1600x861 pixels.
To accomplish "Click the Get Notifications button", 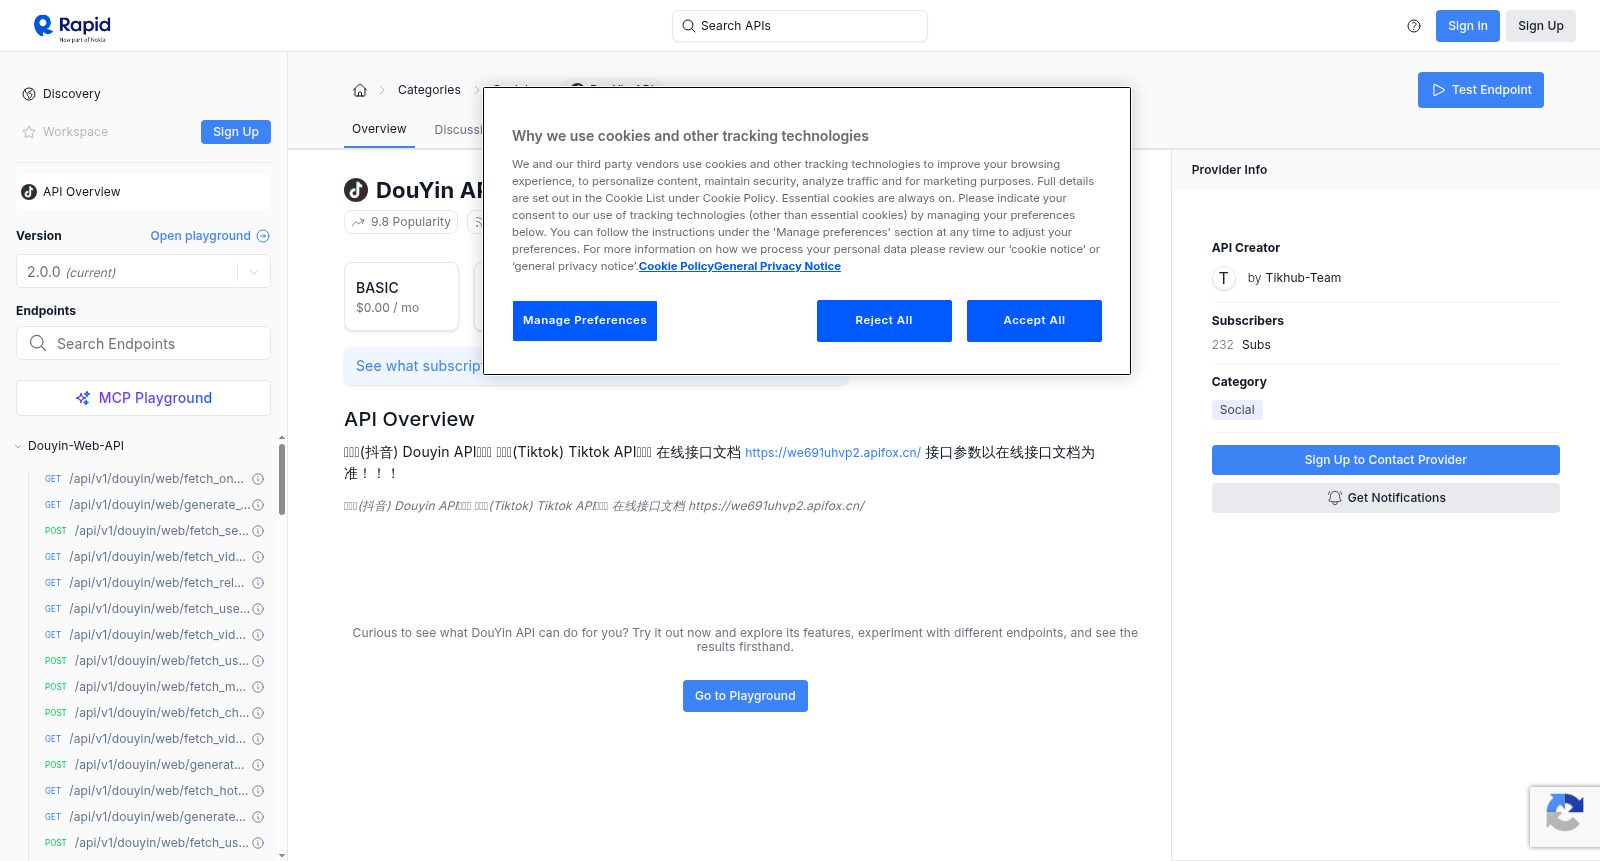I will [x=1385, y=498].
